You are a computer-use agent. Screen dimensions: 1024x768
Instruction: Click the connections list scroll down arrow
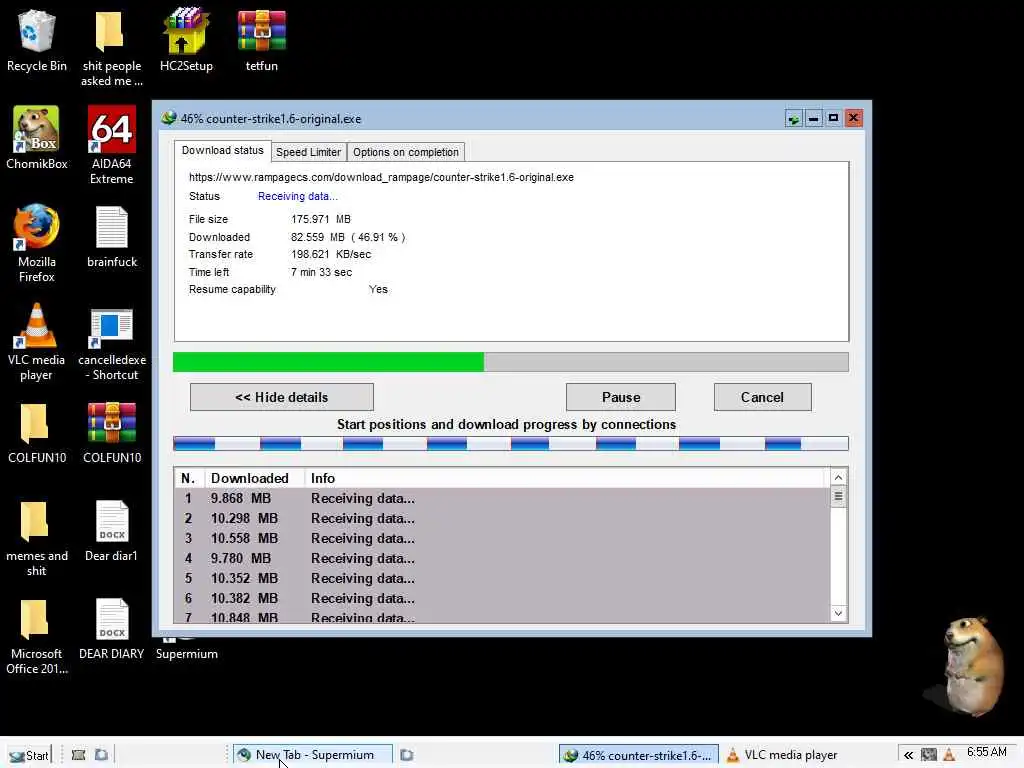click(x=839, y=613)
